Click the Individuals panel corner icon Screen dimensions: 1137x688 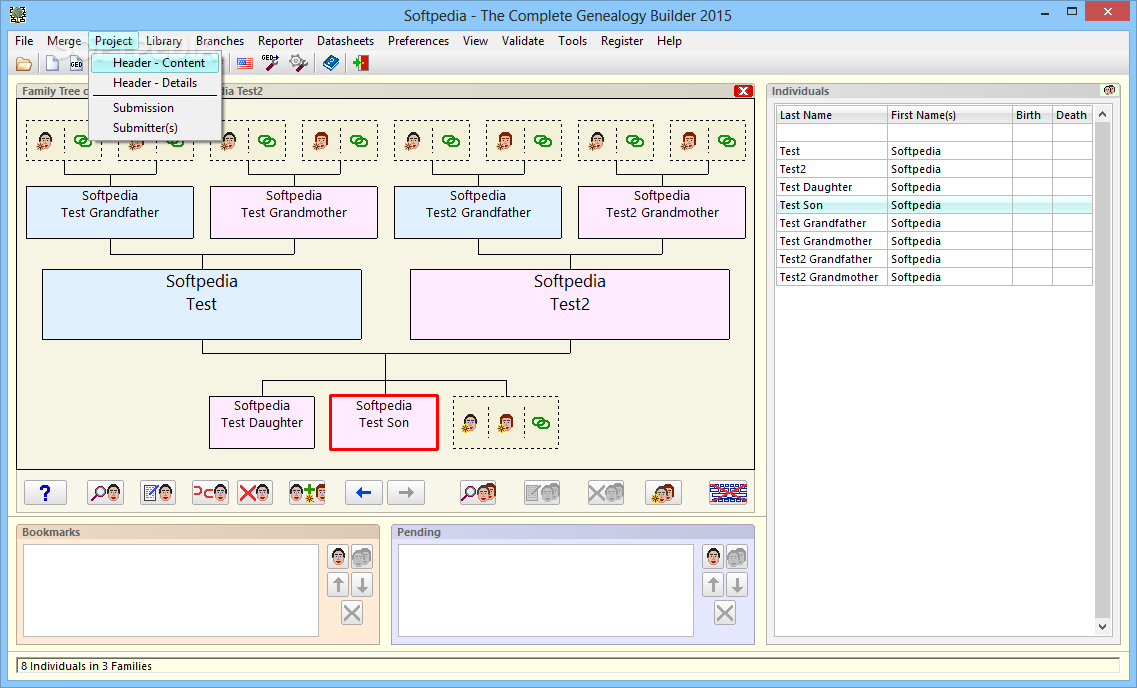pos(1109,91)
